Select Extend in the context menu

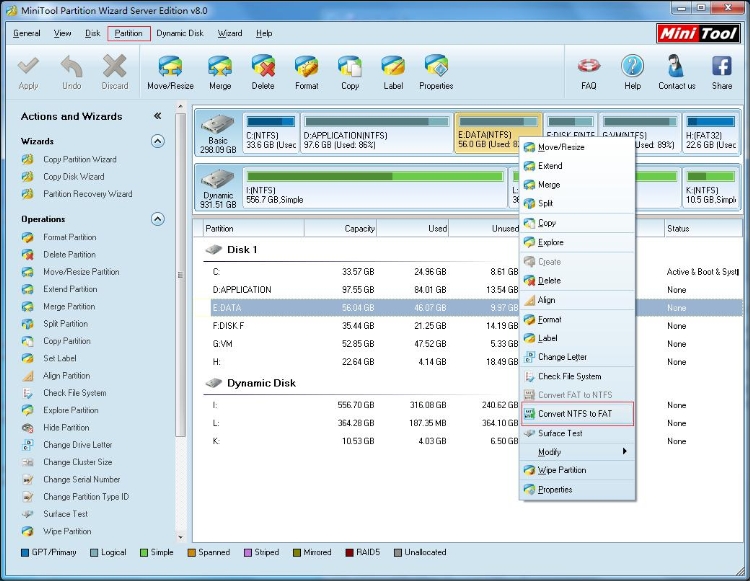(577, 166)
